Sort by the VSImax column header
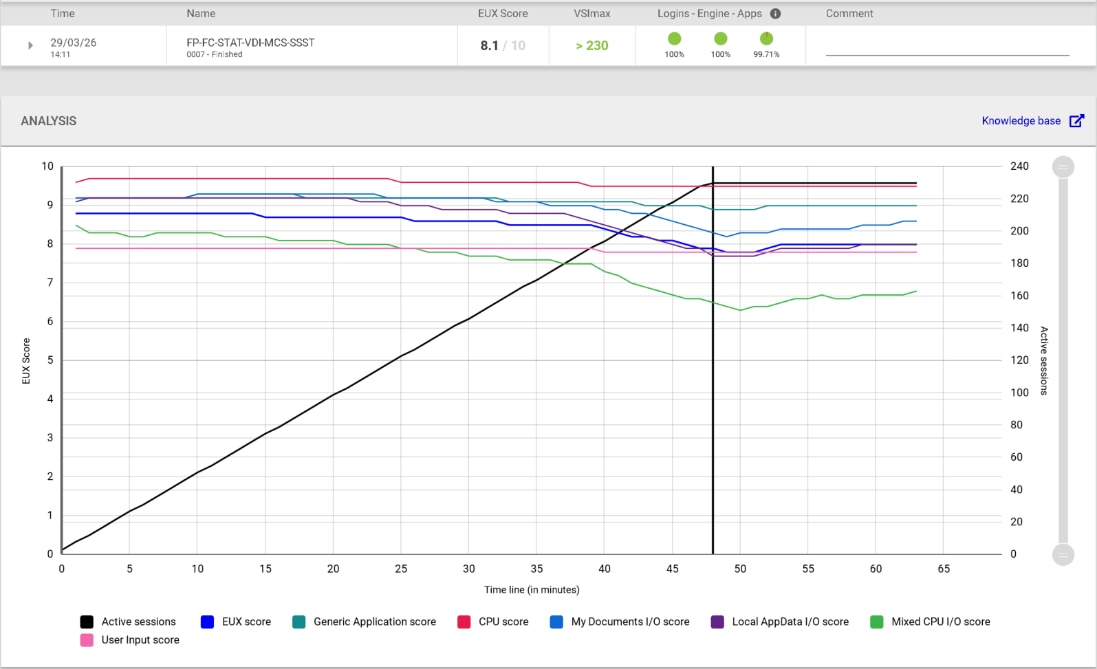 coord(592,13)
